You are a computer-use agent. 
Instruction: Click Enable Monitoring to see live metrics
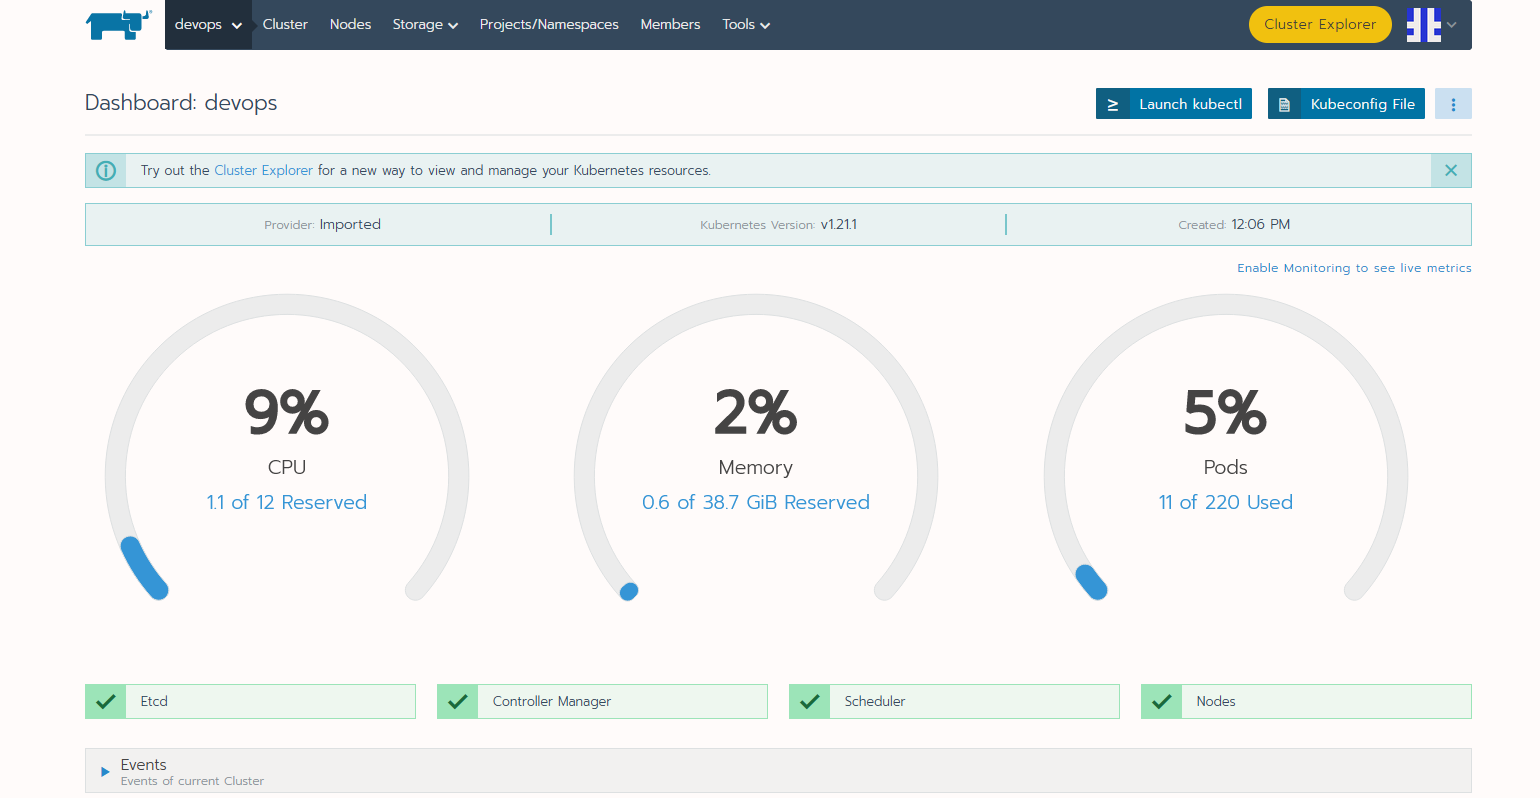(1354, 268)
